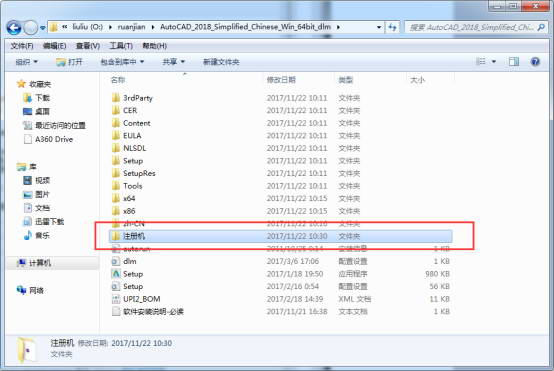Select the UPI2_BOM XML file icon
Viewport: 554px width, 371px height.
click(116, 299)
